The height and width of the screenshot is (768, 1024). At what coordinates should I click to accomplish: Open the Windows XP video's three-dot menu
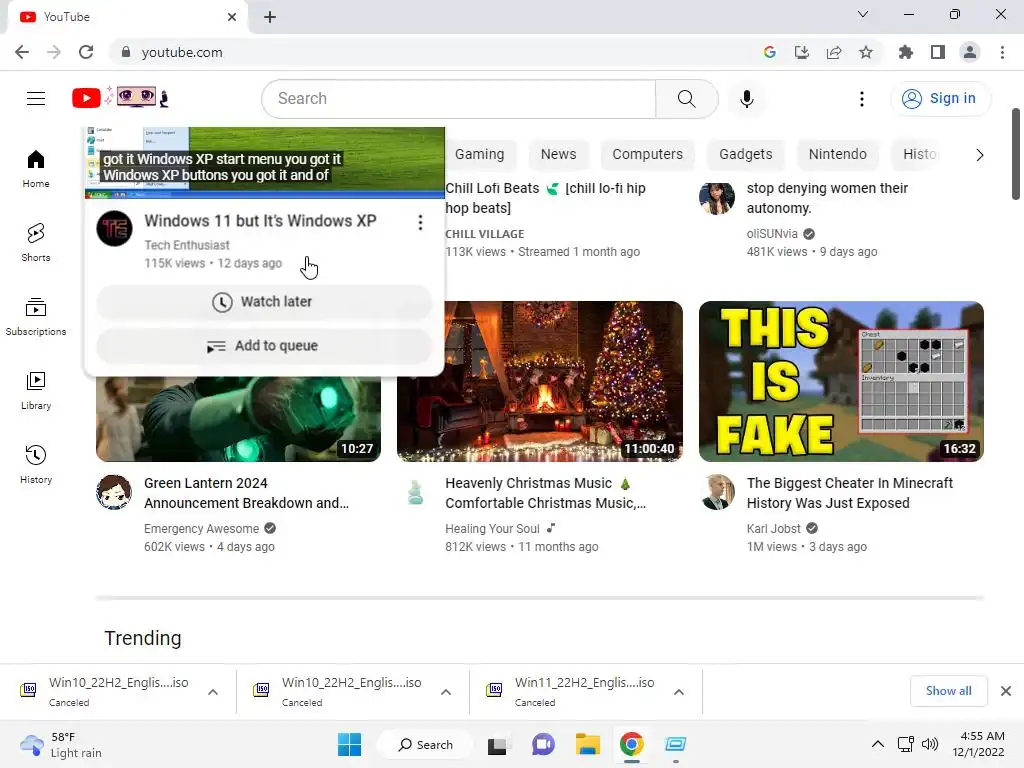click(421, 223)
